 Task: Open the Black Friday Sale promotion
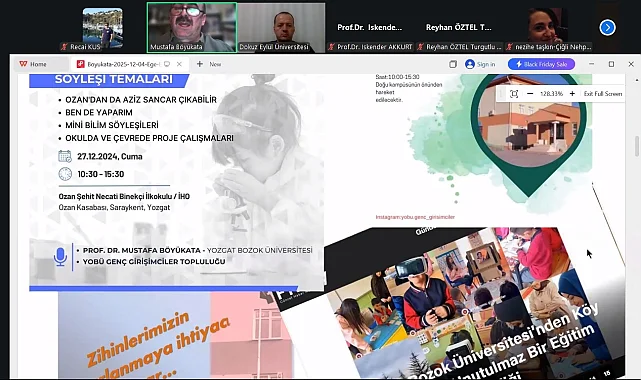[x=541, y=64]
